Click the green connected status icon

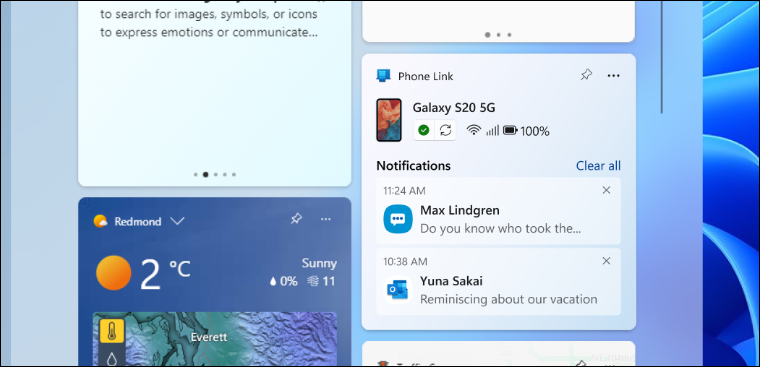tap(424, 130)
